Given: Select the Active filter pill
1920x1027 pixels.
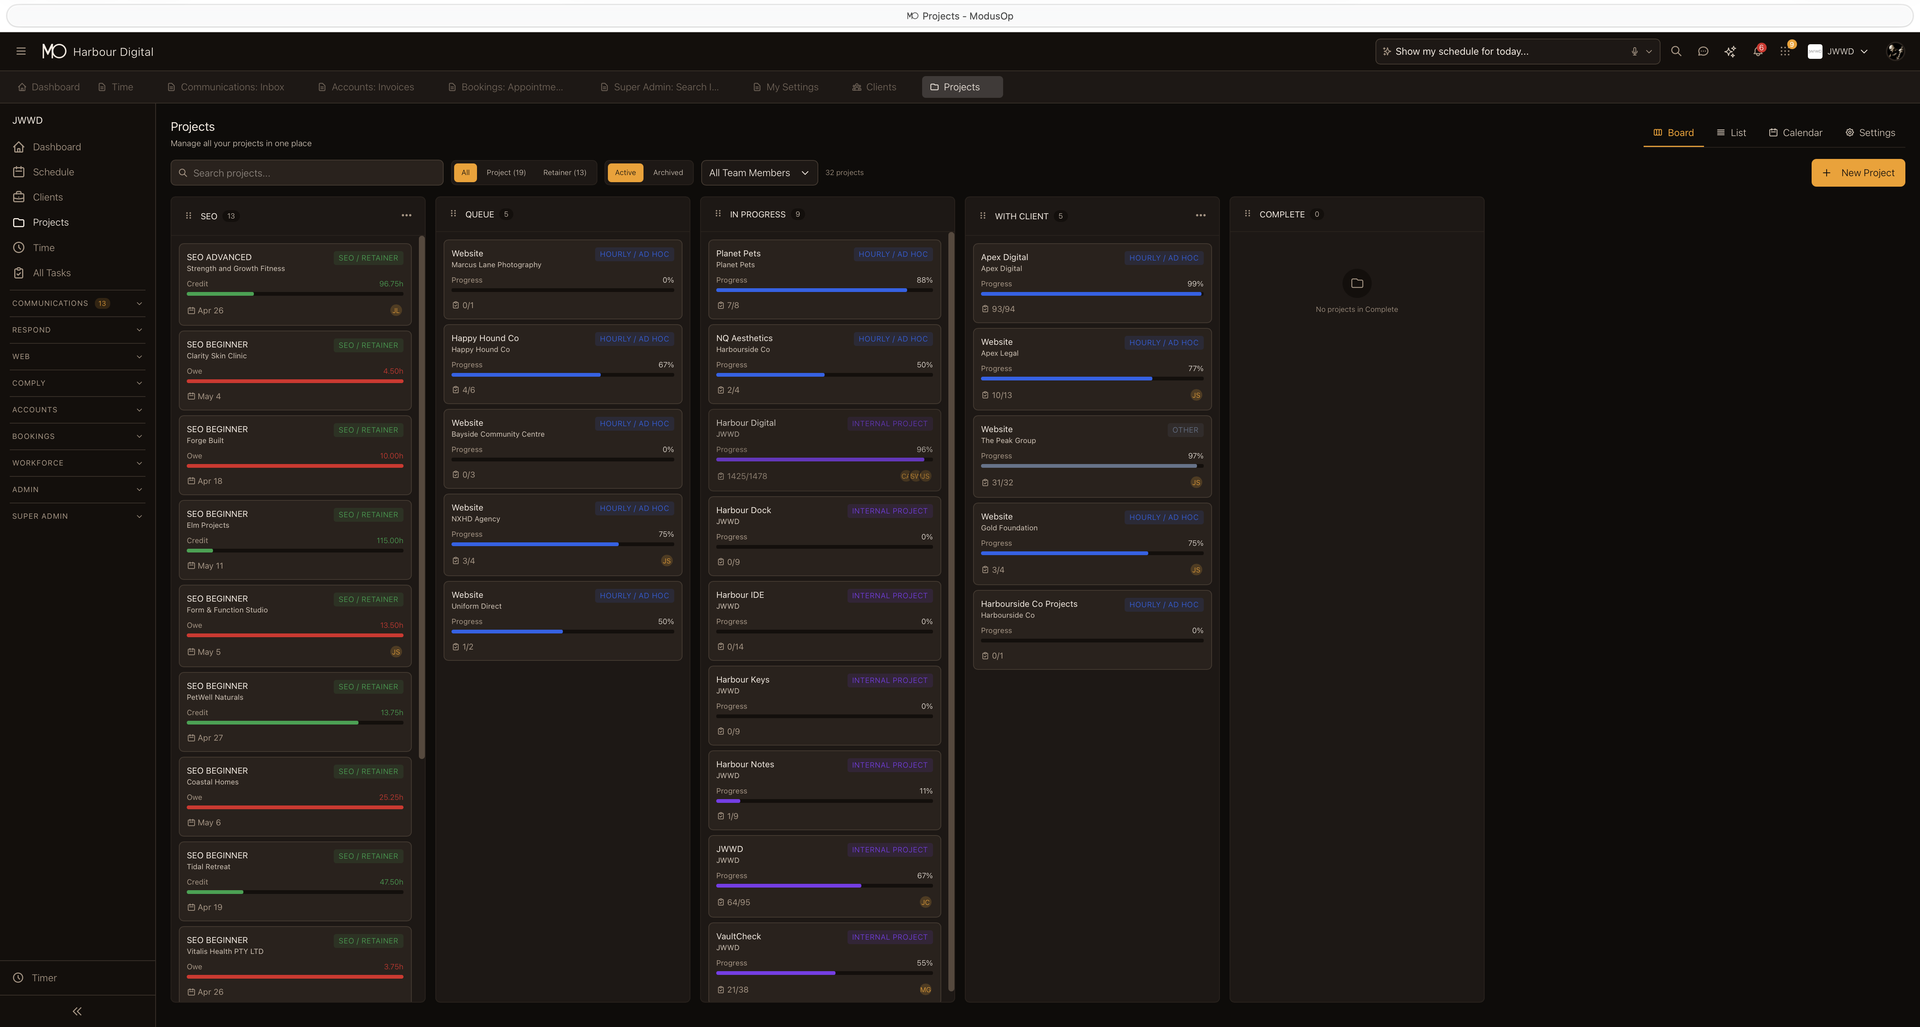Looking at the screenshot, I should (x=624, y=172).
